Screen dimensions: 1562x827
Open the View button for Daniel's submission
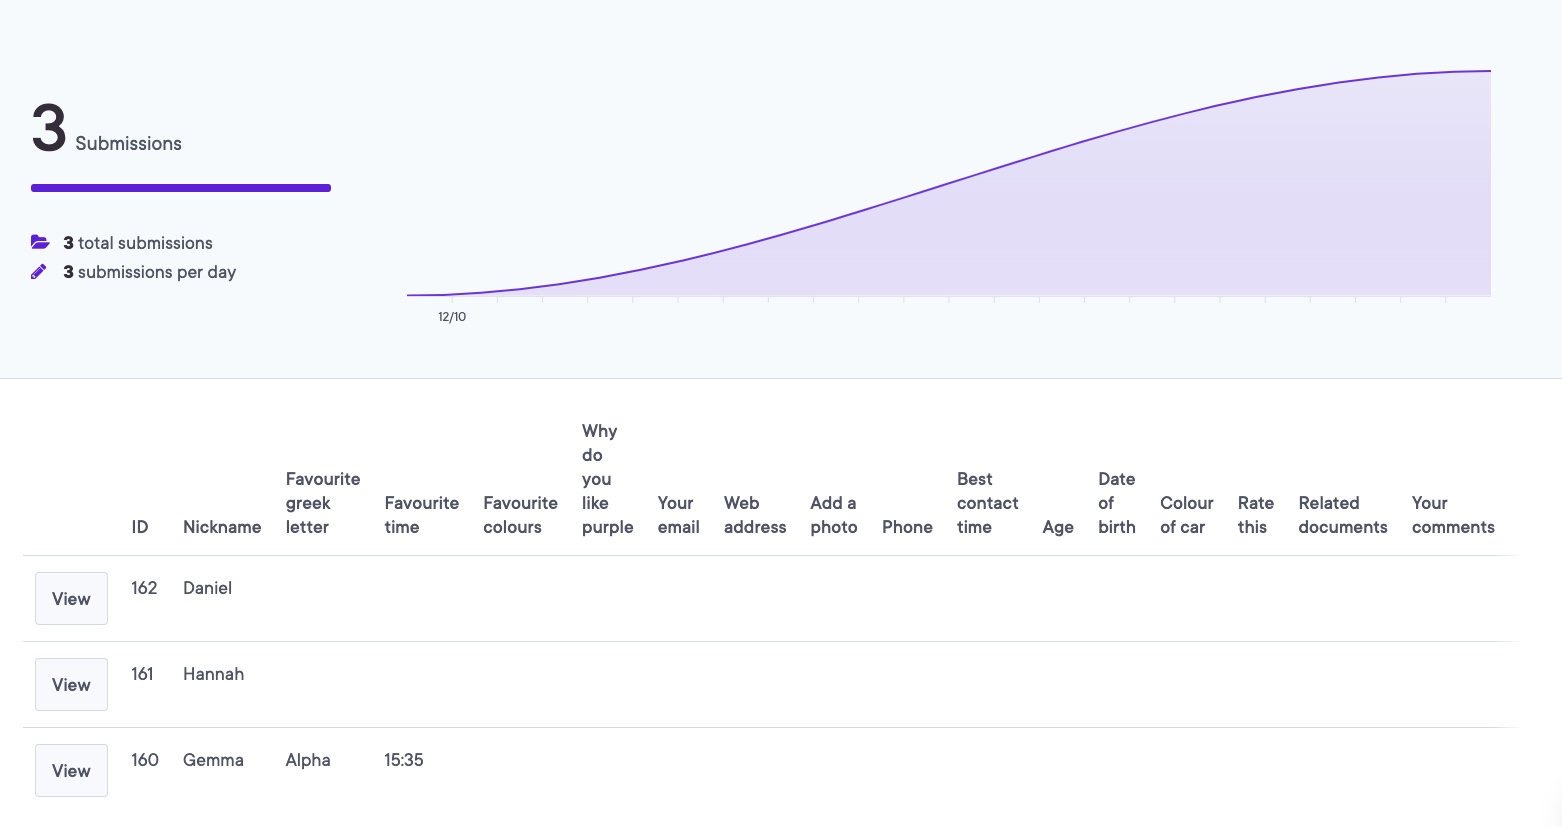pos(71,599)
